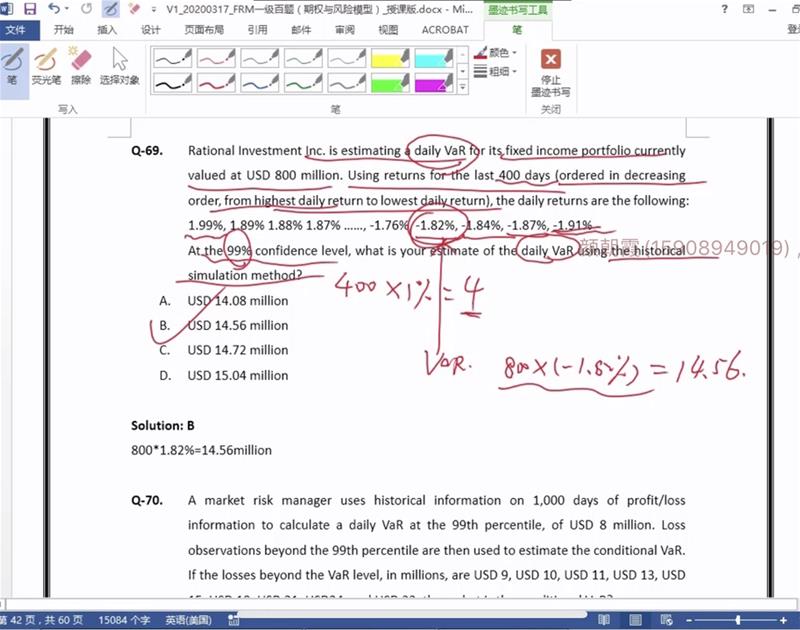Click the zoom slider handle

pyautogui.click(x=738, y=620)
